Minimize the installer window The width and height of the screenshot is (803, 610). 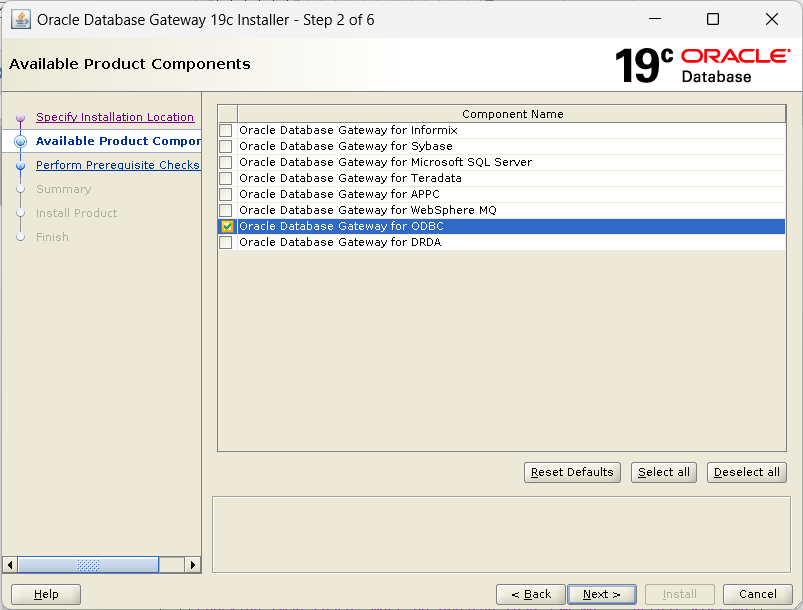[x=655, y=19]
